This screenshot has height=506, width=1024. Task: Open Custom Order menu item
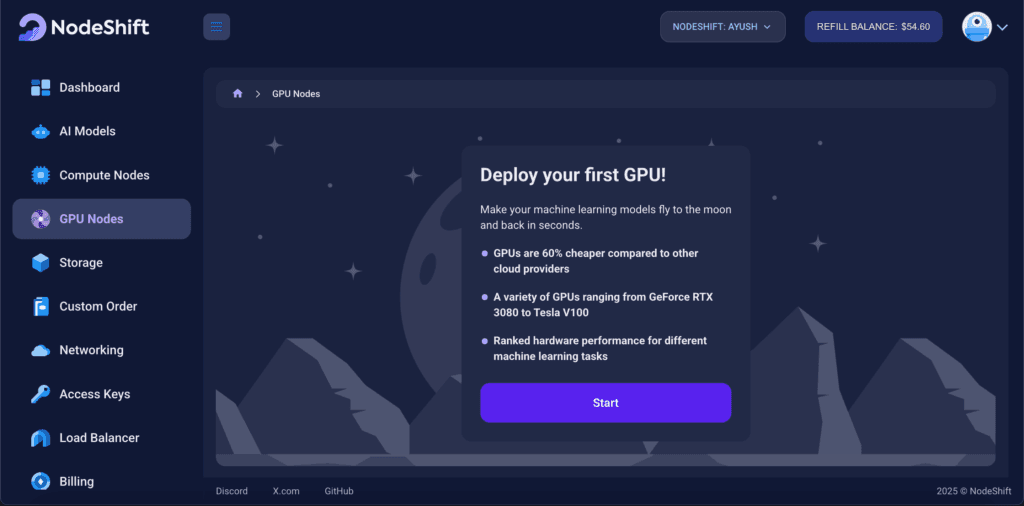tap(102, 306)
